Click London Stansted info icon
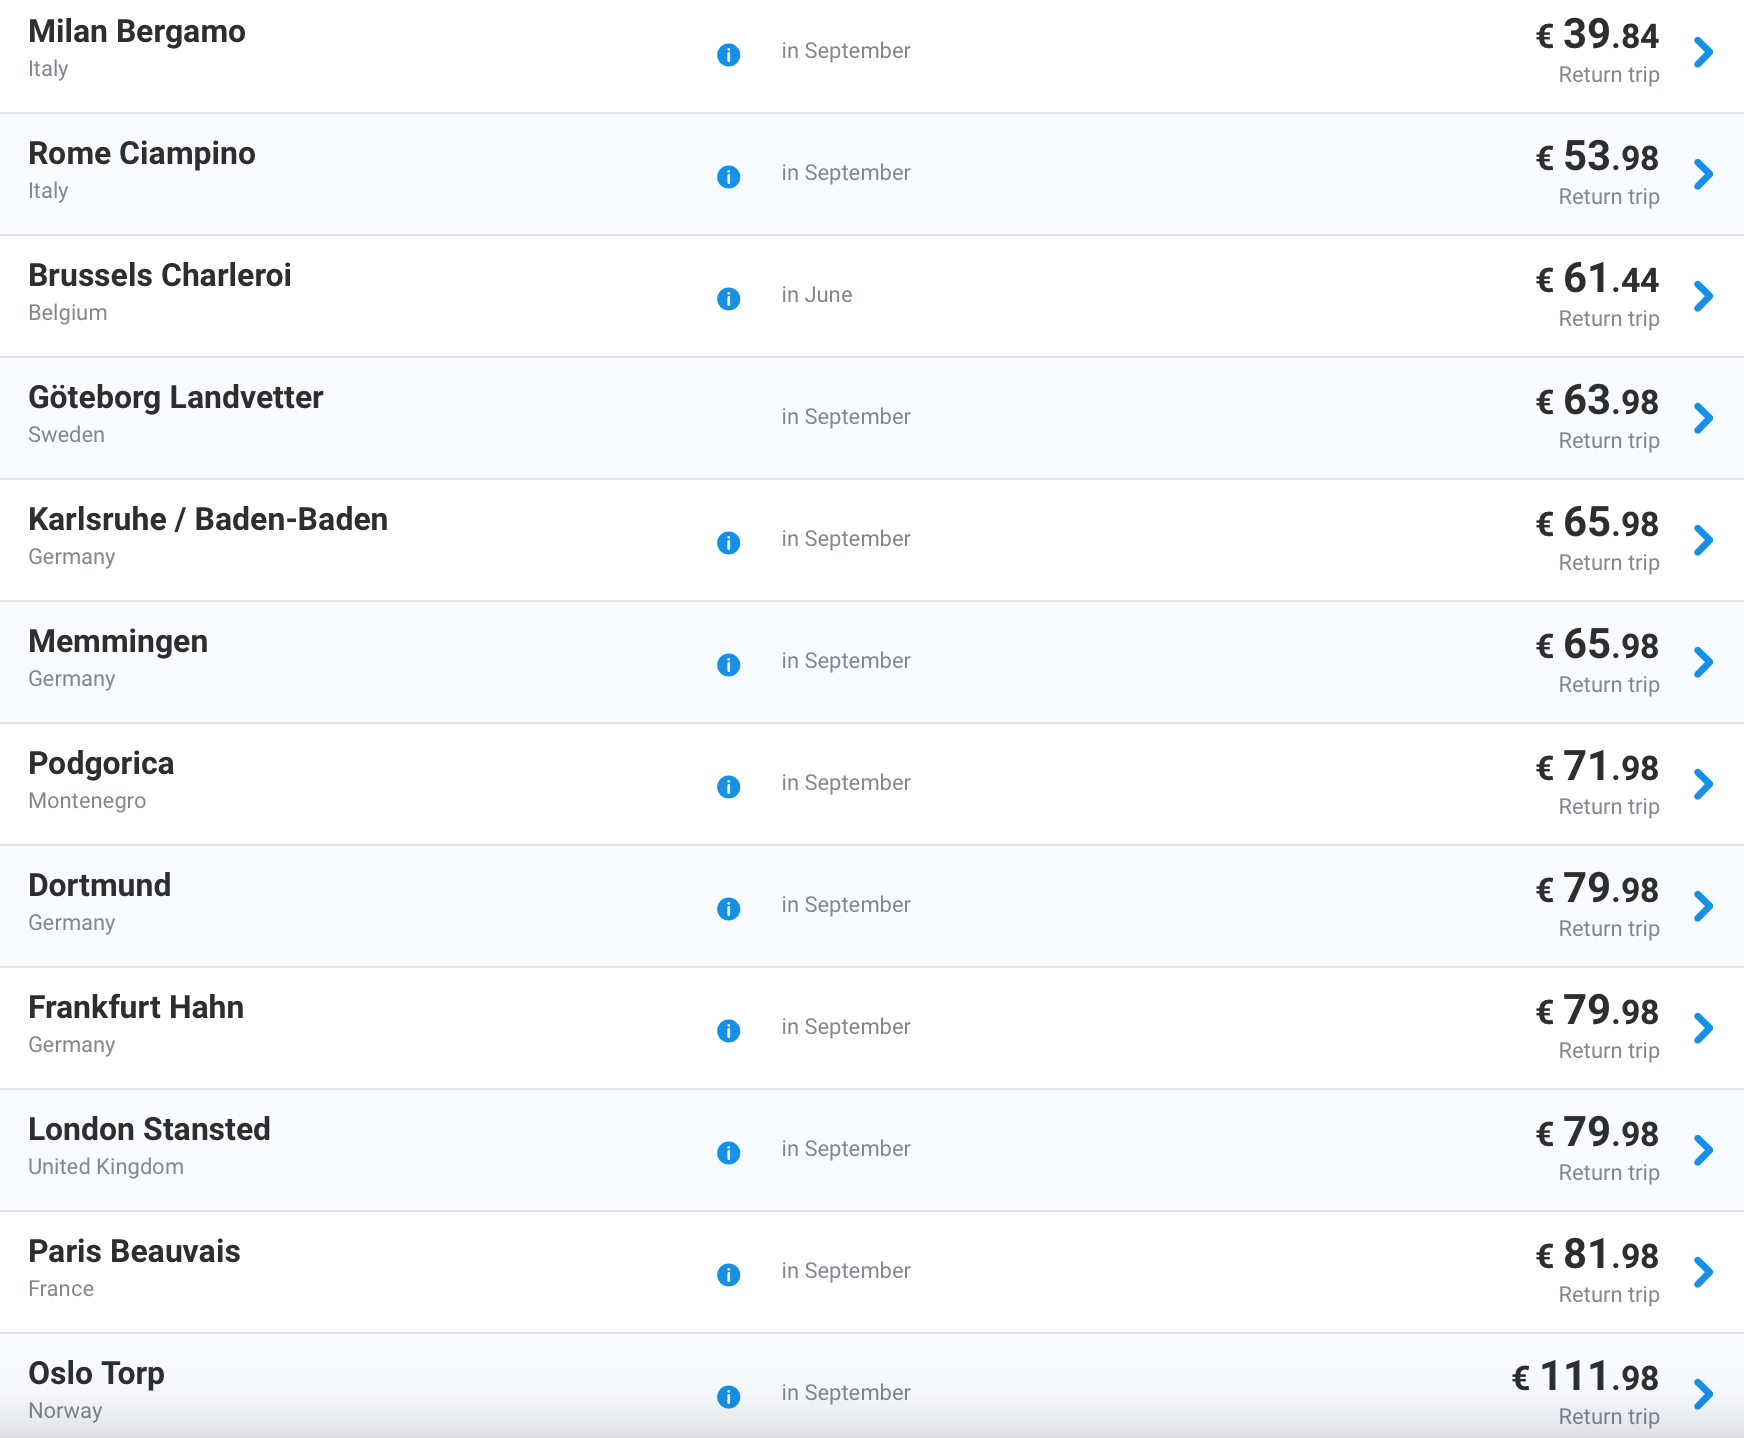The width and height of the screenshot is (1744, 1438). [x=729, y=1153]
